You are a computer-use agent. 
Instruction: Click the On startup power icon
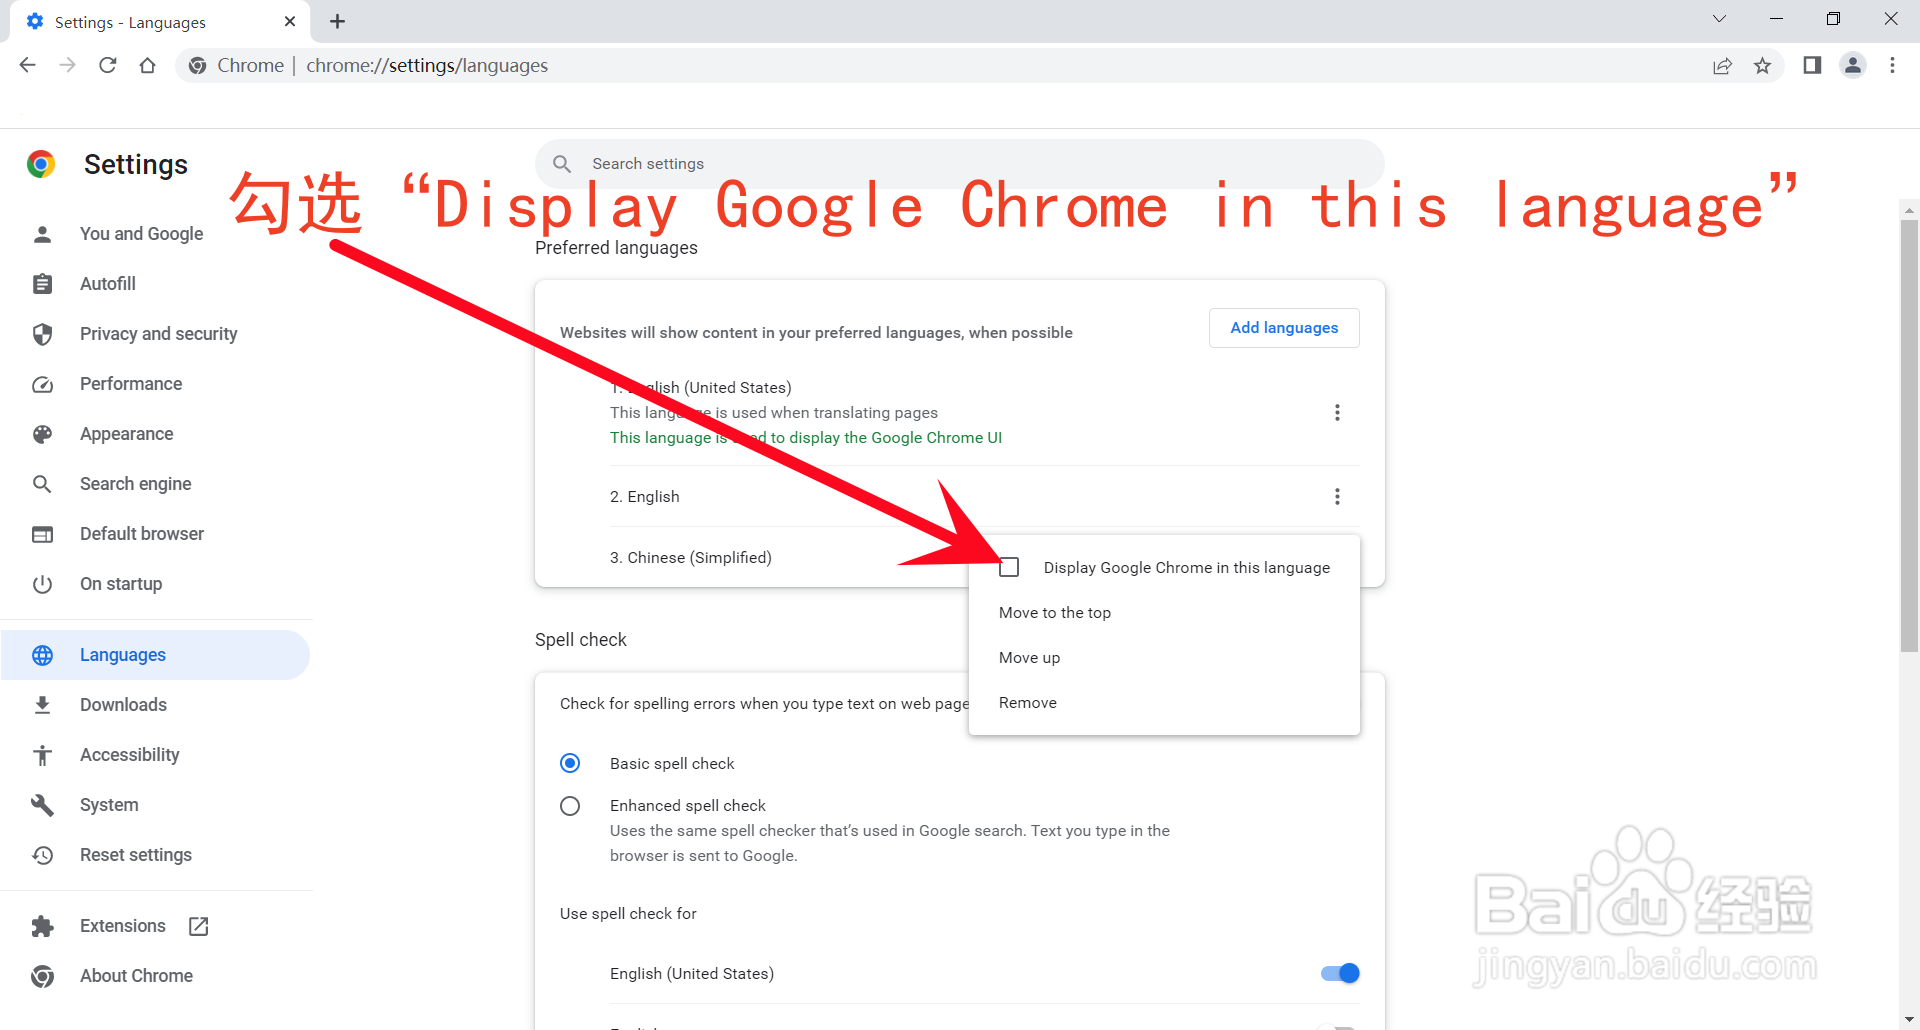[42, 584]
